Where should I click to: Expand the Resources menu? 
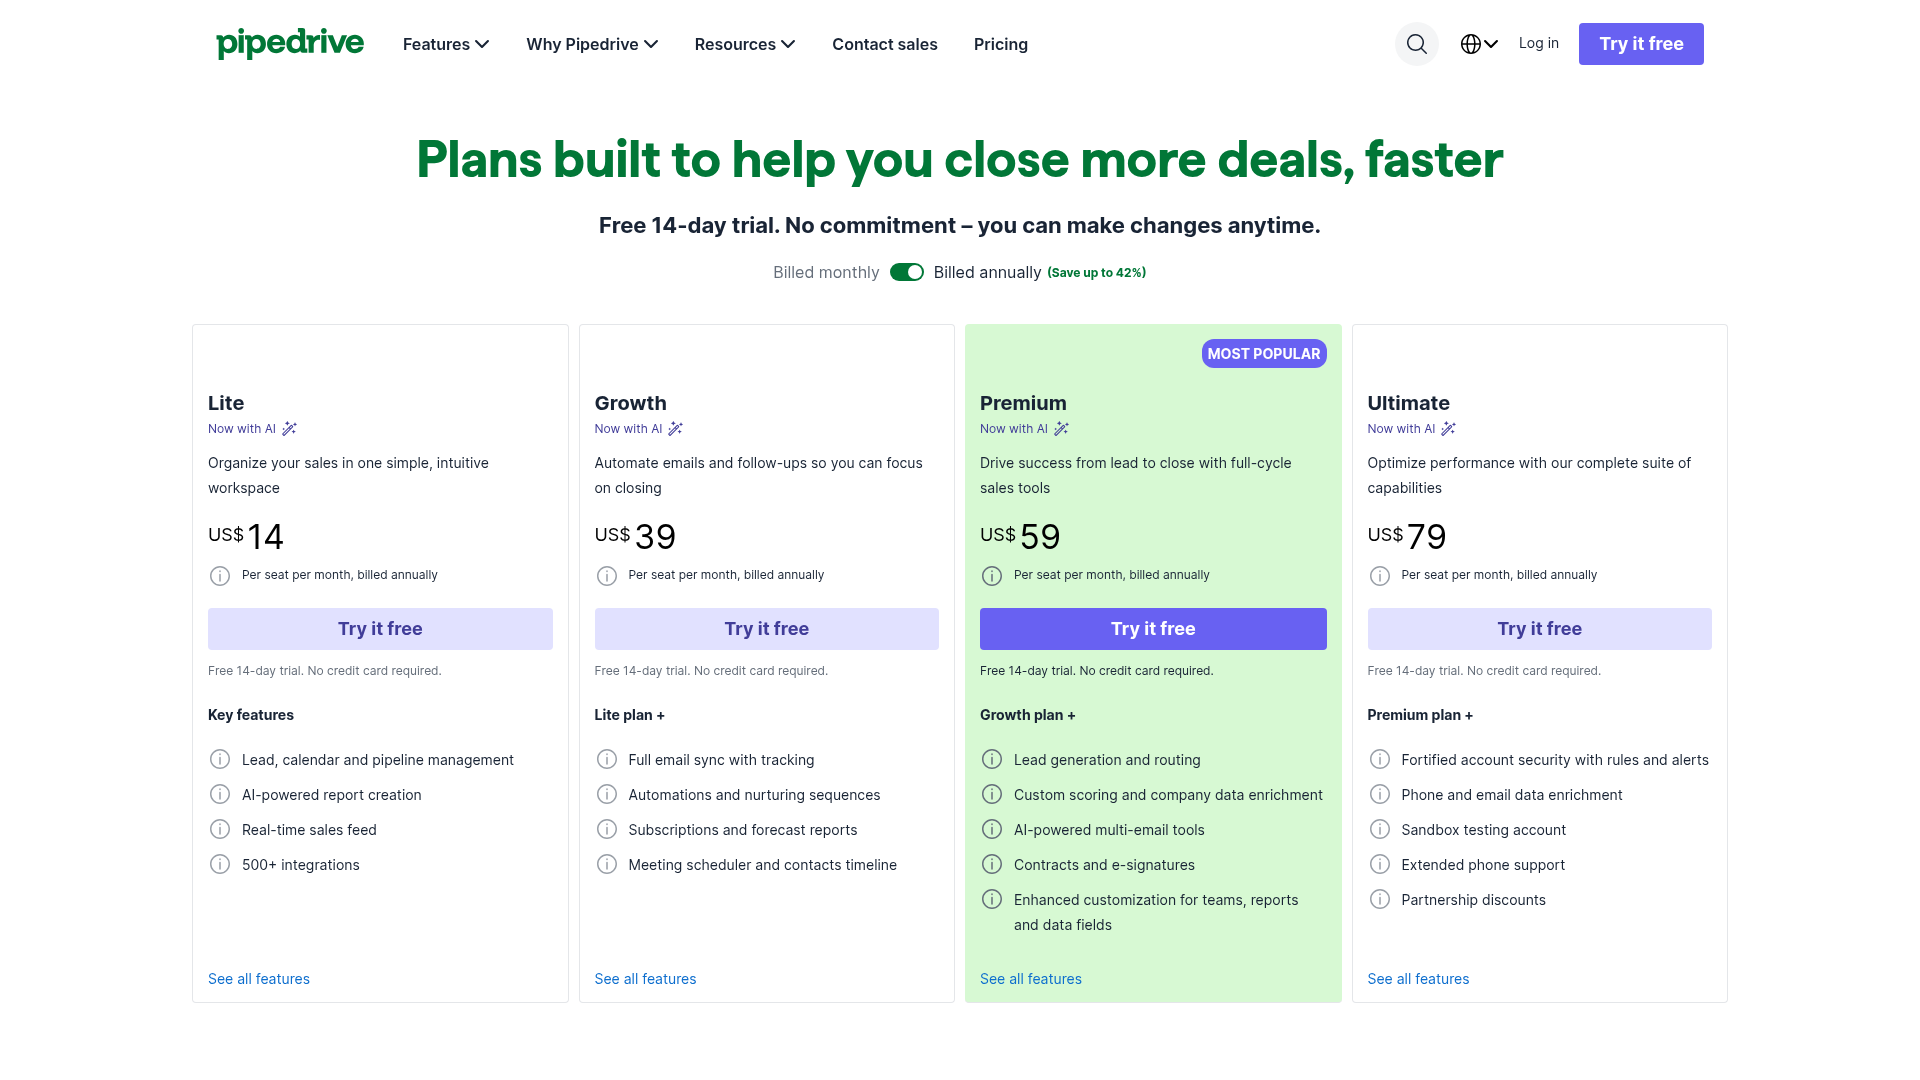pos(745,44)
